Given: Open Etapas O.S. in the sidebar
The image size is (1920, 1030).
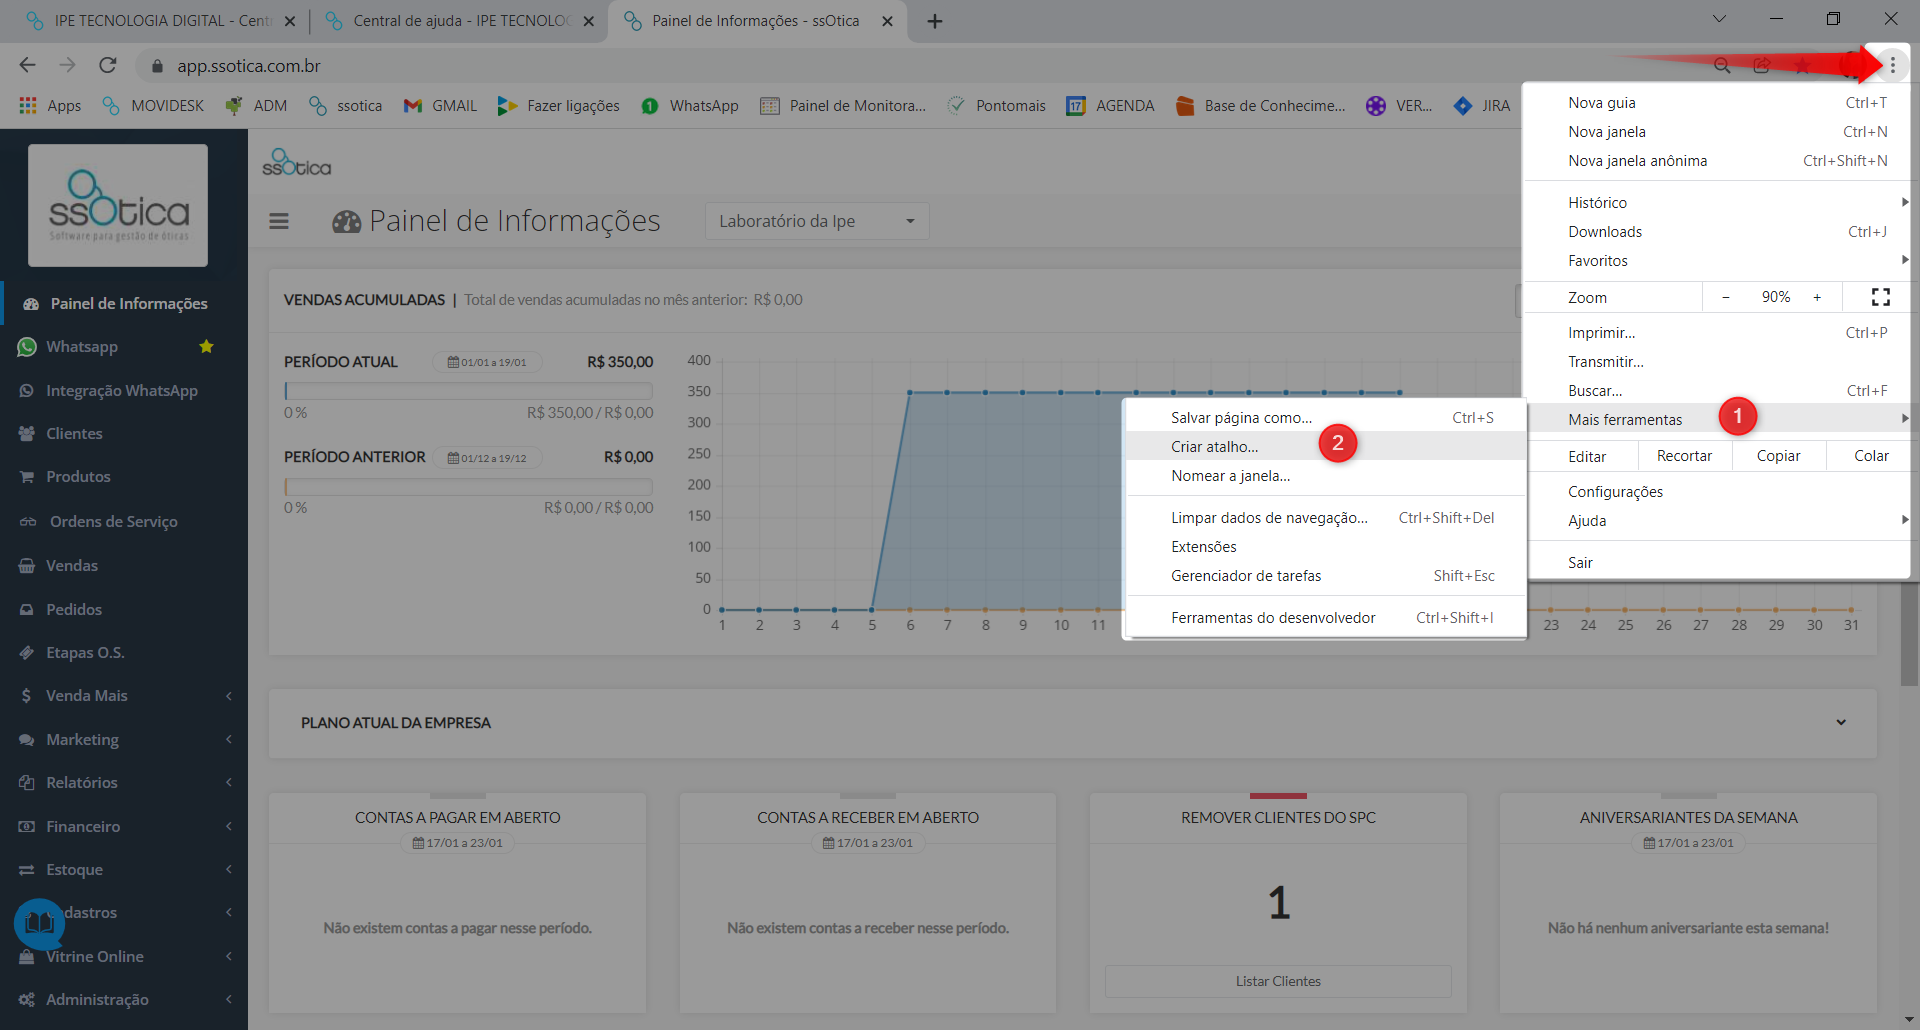Looking at the screenshot, I should click(x=85, y=652).
